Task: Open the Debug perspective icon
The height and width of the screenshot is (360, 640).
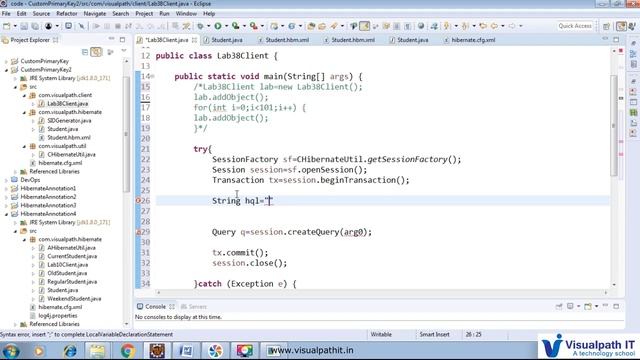Action: pos(632,26)
